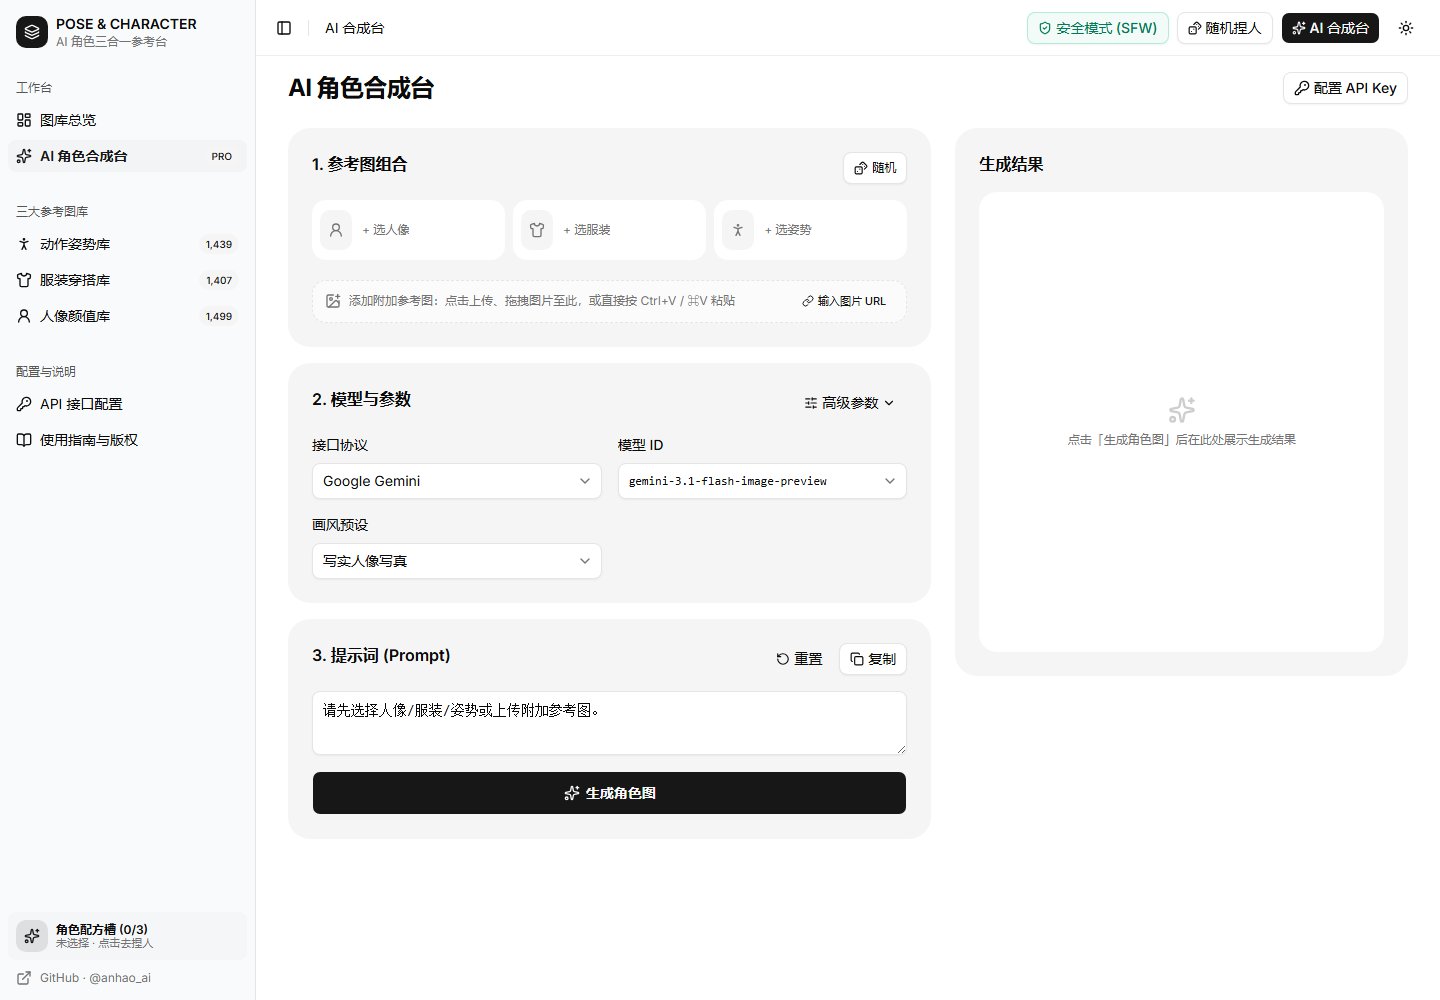Click 配置 API Key button
This screenshot has height=1000, width=1440.
point(1345,88)
